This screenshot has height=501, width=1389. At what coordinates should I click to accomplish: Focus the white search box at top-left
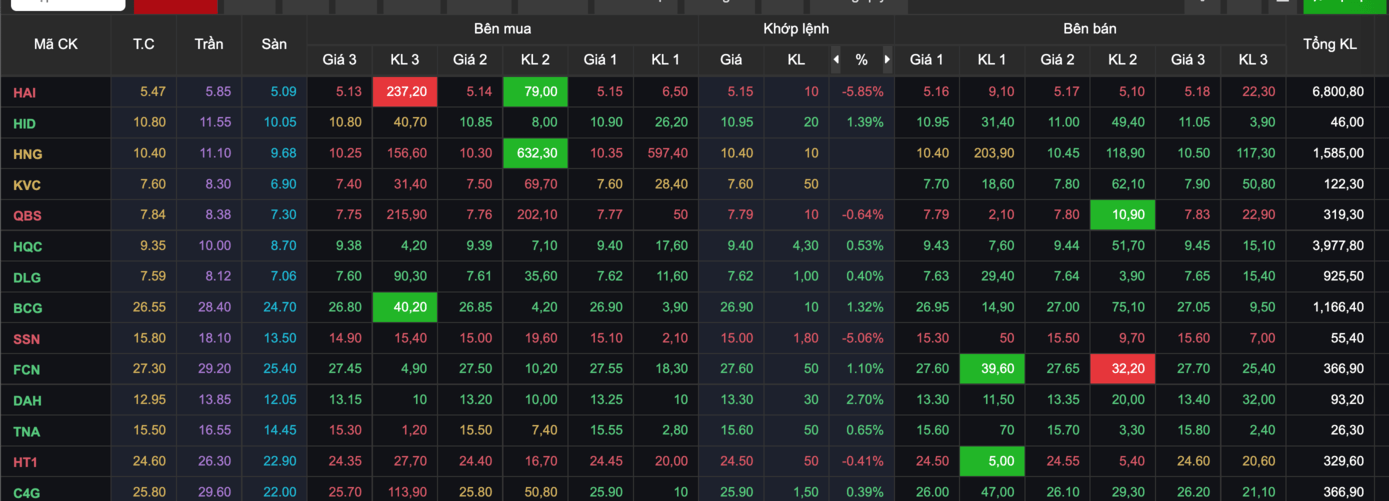[x=68, y=5]
